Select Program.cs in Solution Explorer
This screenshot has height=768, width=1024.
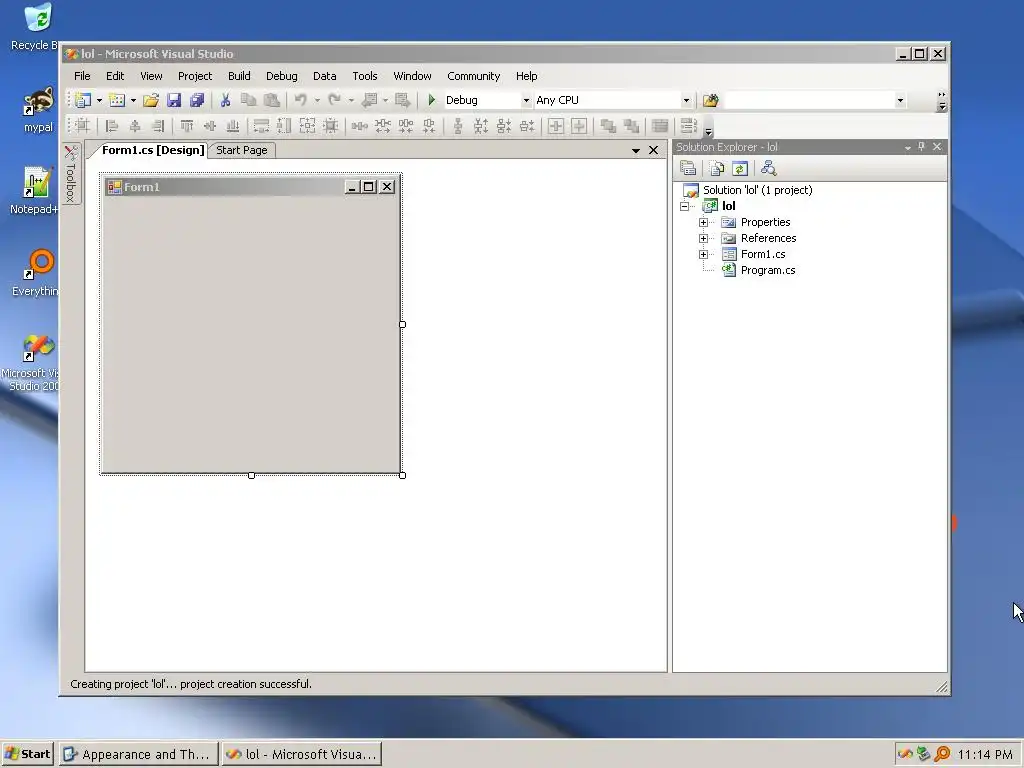(x=767, y=270)
